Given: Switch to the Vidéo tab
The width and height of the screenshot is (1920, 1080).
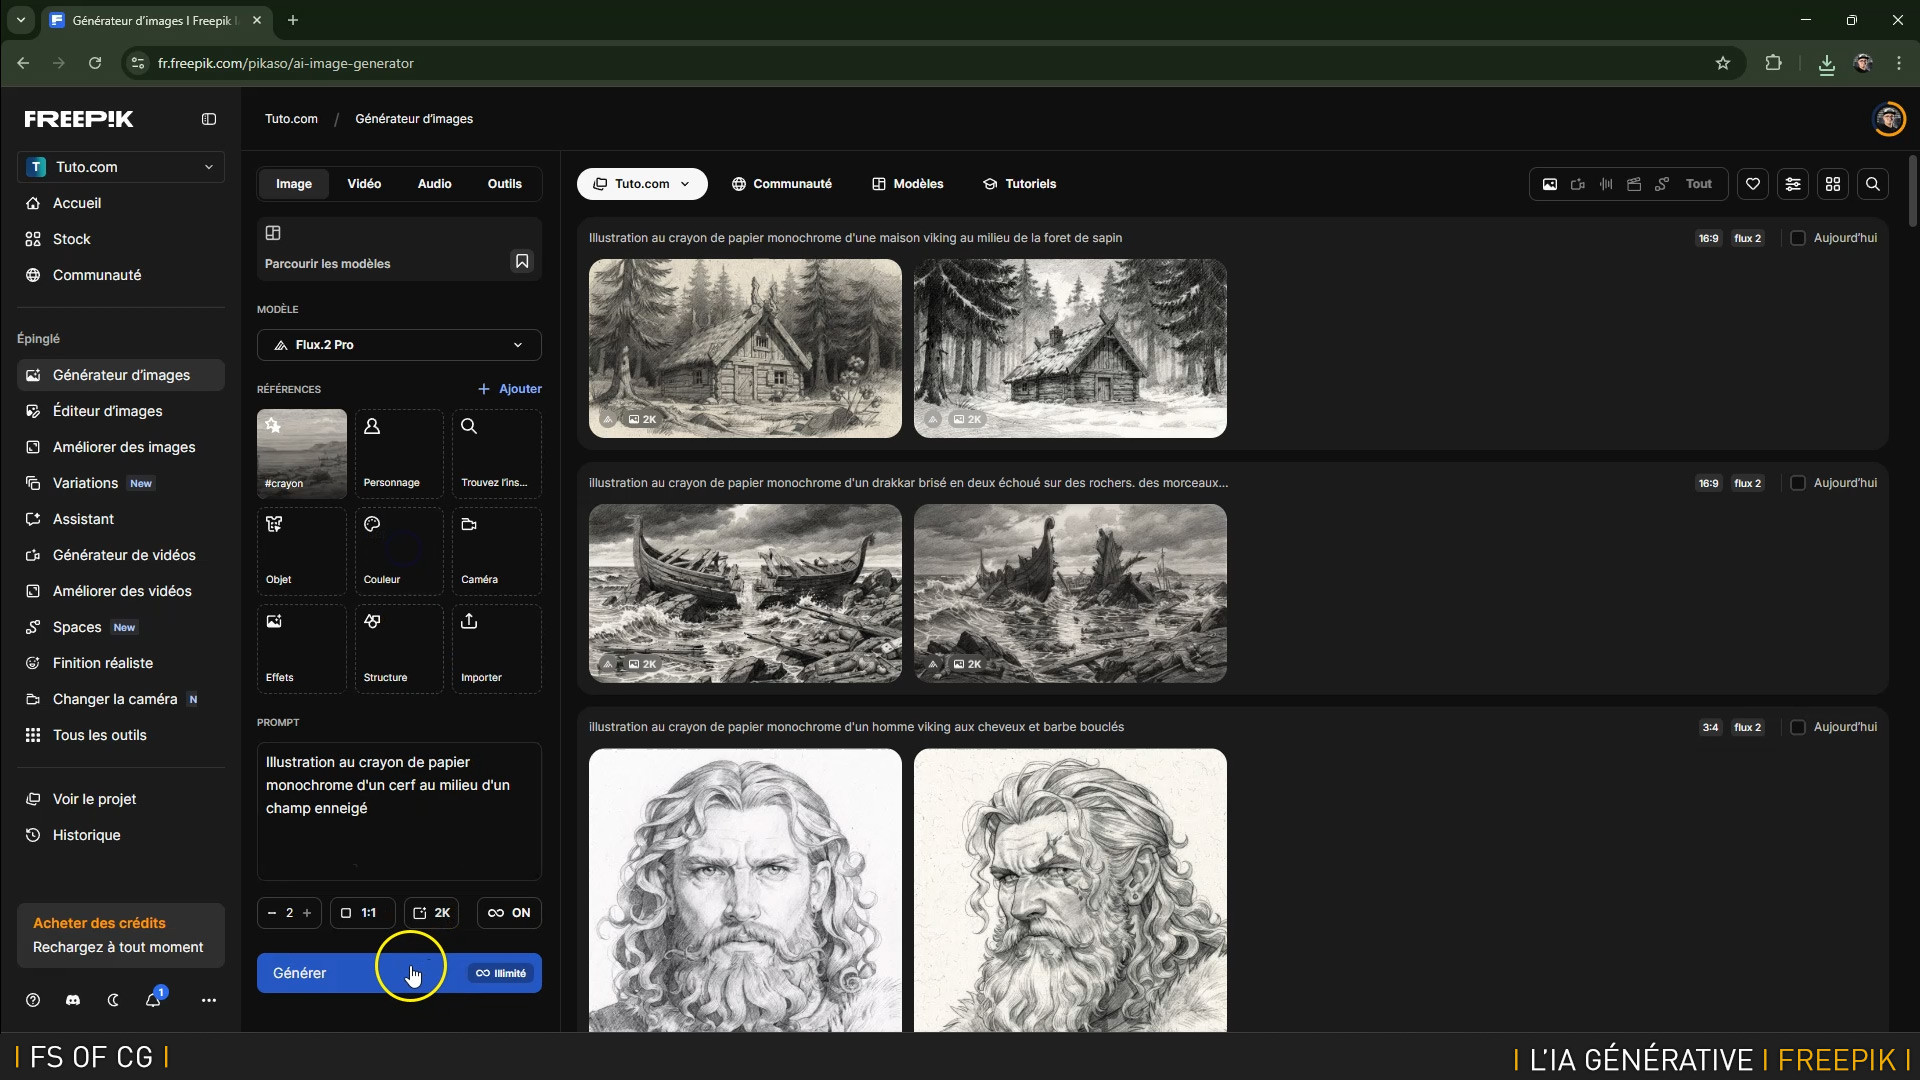Looking at the screenshot, I should pos(364,184).
